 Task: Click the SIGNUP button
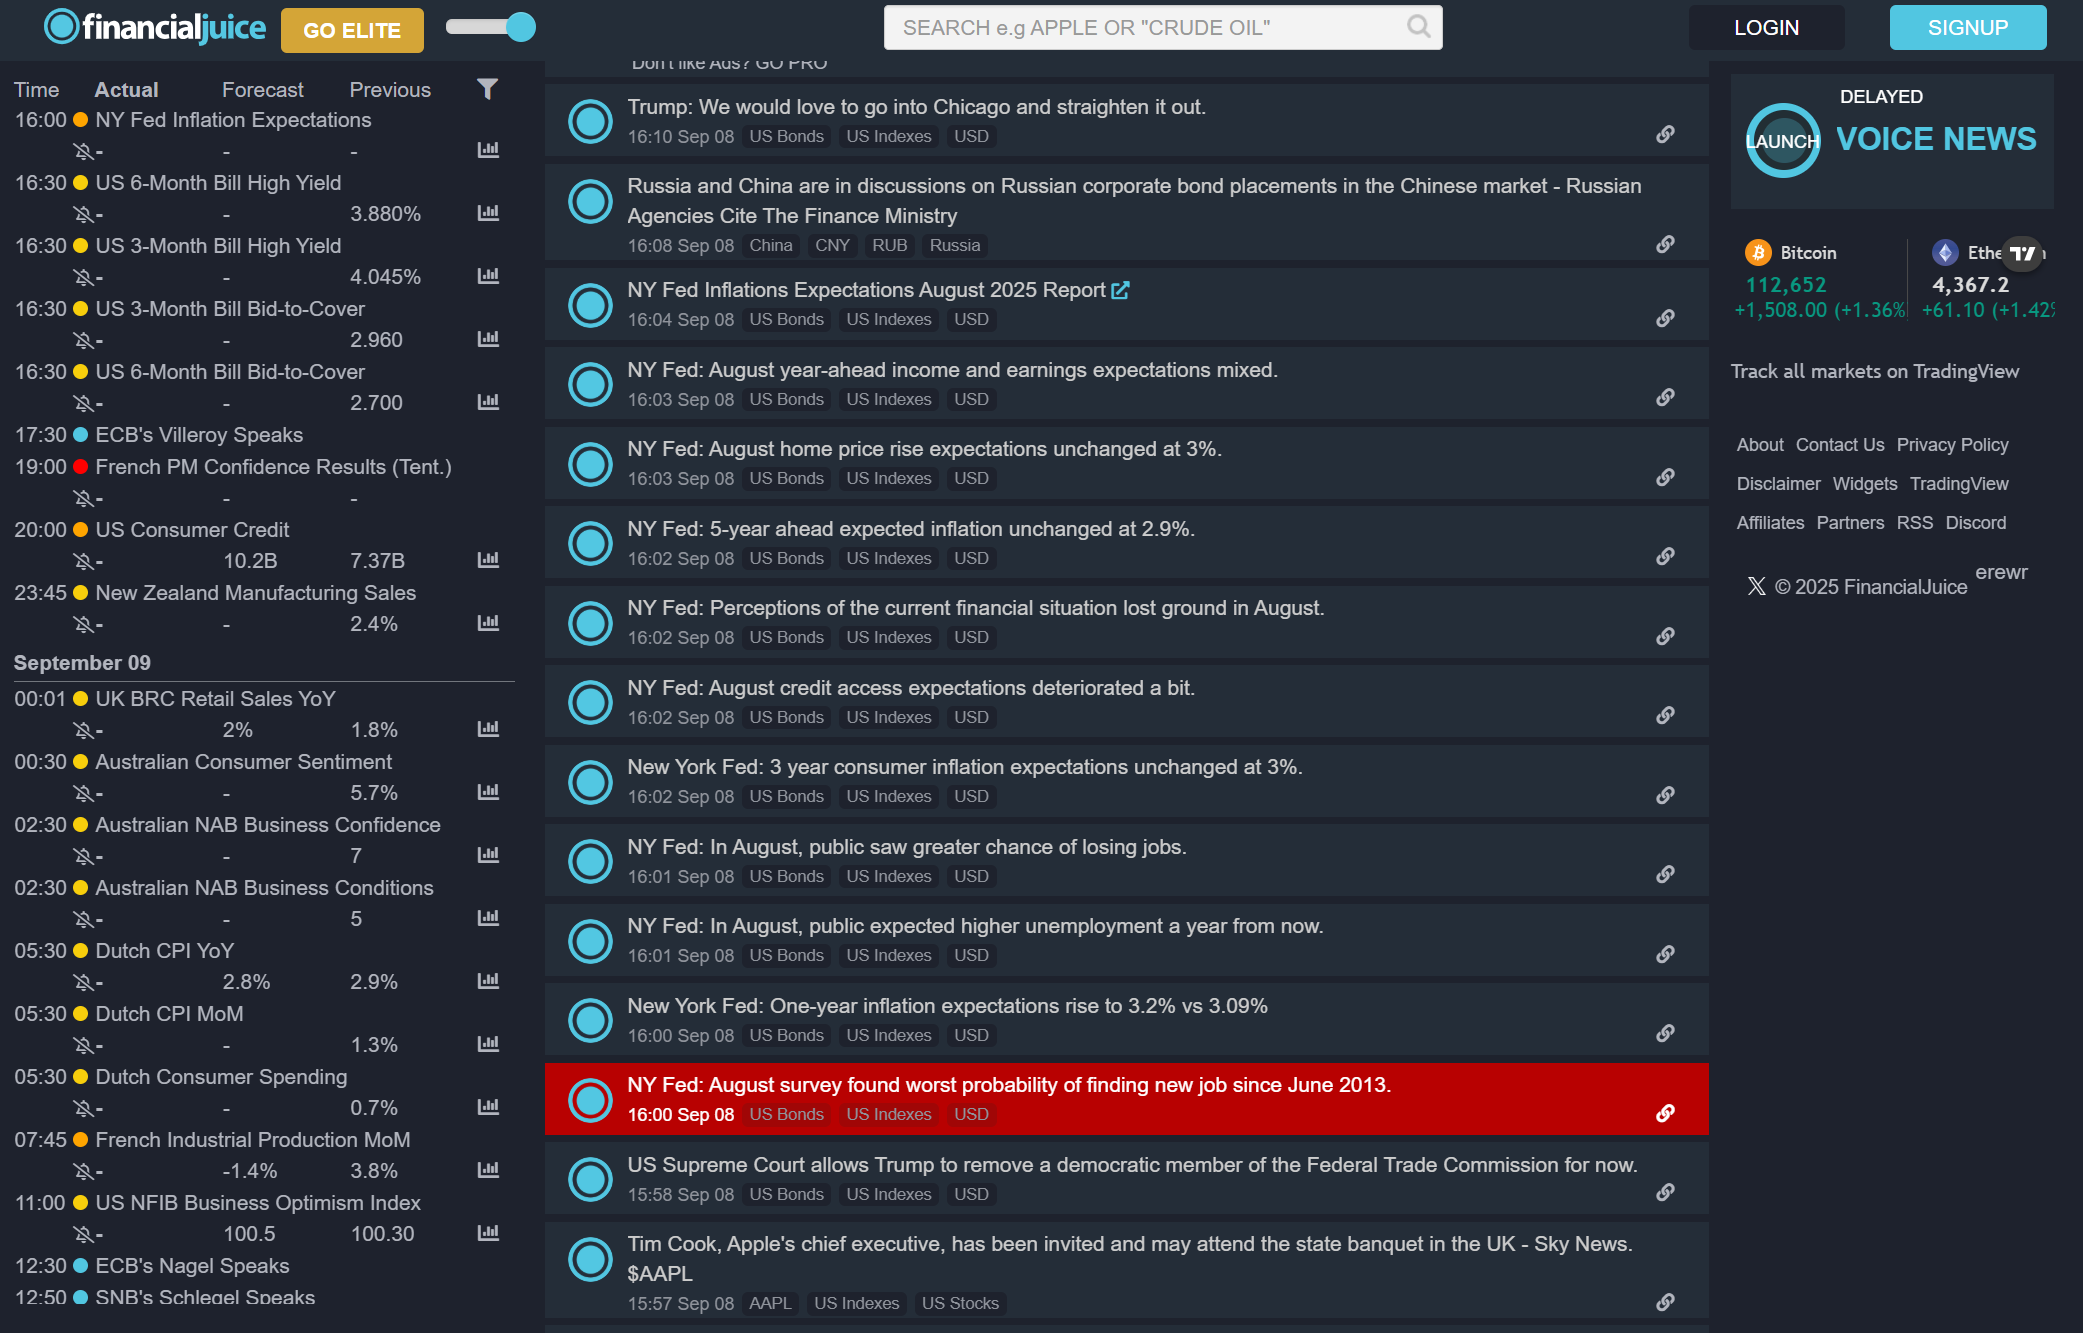1967,28
